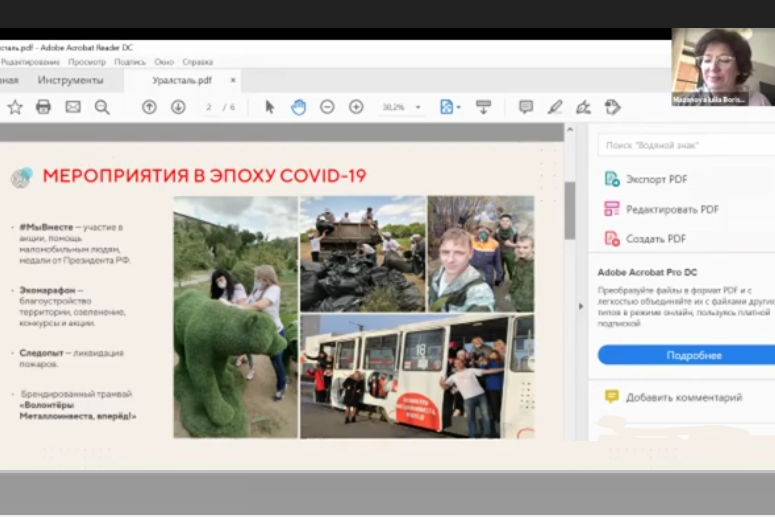This screenshot has height=517, width=775.
Task: Switch to the Инструменты tab
Action: (x=70, y=80)
